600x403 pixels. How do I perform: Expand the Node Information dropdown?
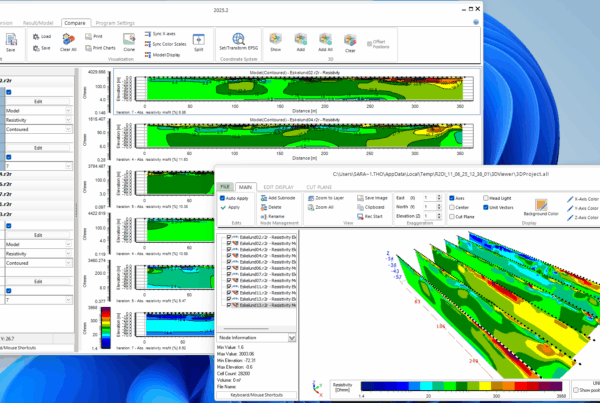[x=292, y=338]
